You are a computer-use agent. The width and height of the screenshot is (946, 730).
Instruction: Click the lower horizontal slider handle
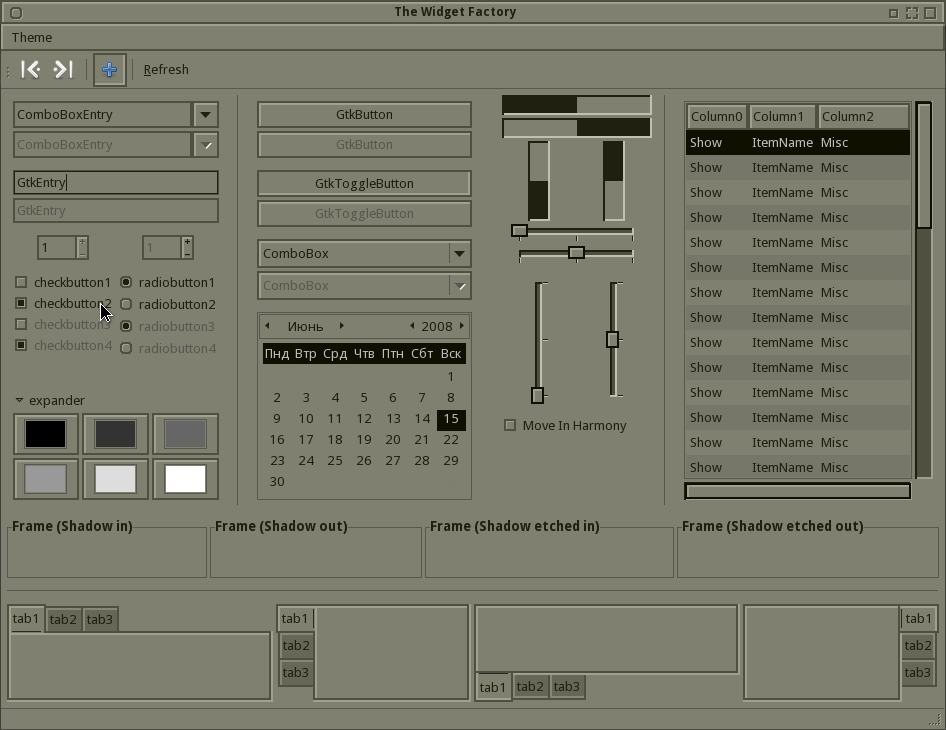(576, 252)
